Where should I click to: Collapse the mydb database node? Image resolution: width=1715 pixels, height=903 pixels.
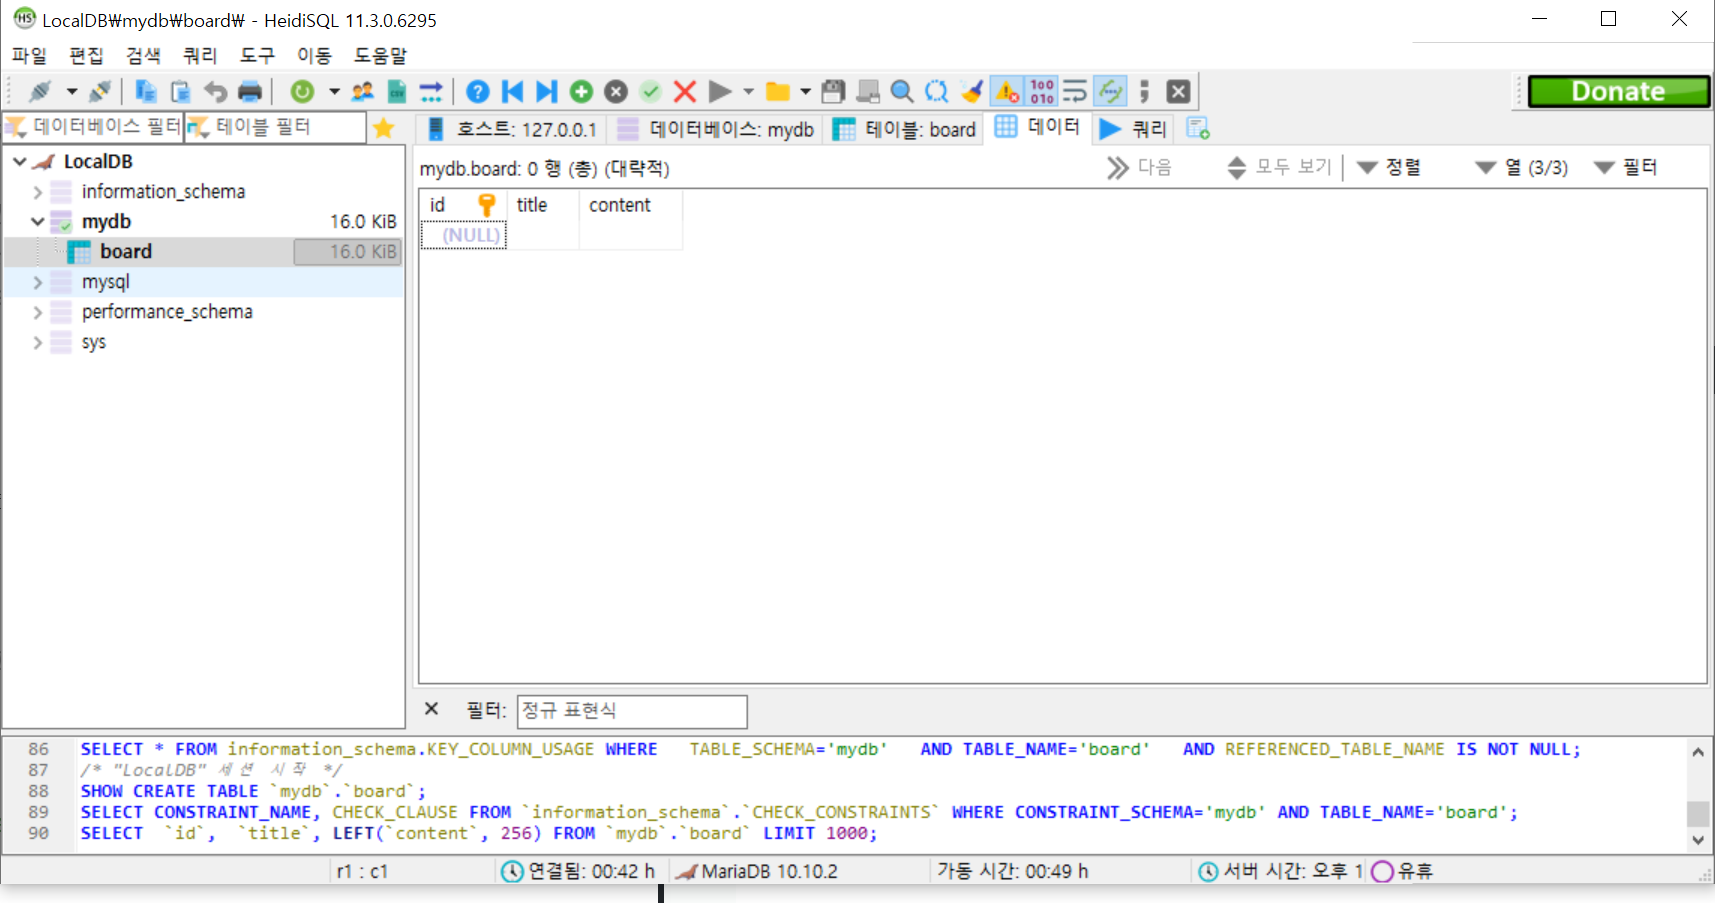(x=37, y=221)
